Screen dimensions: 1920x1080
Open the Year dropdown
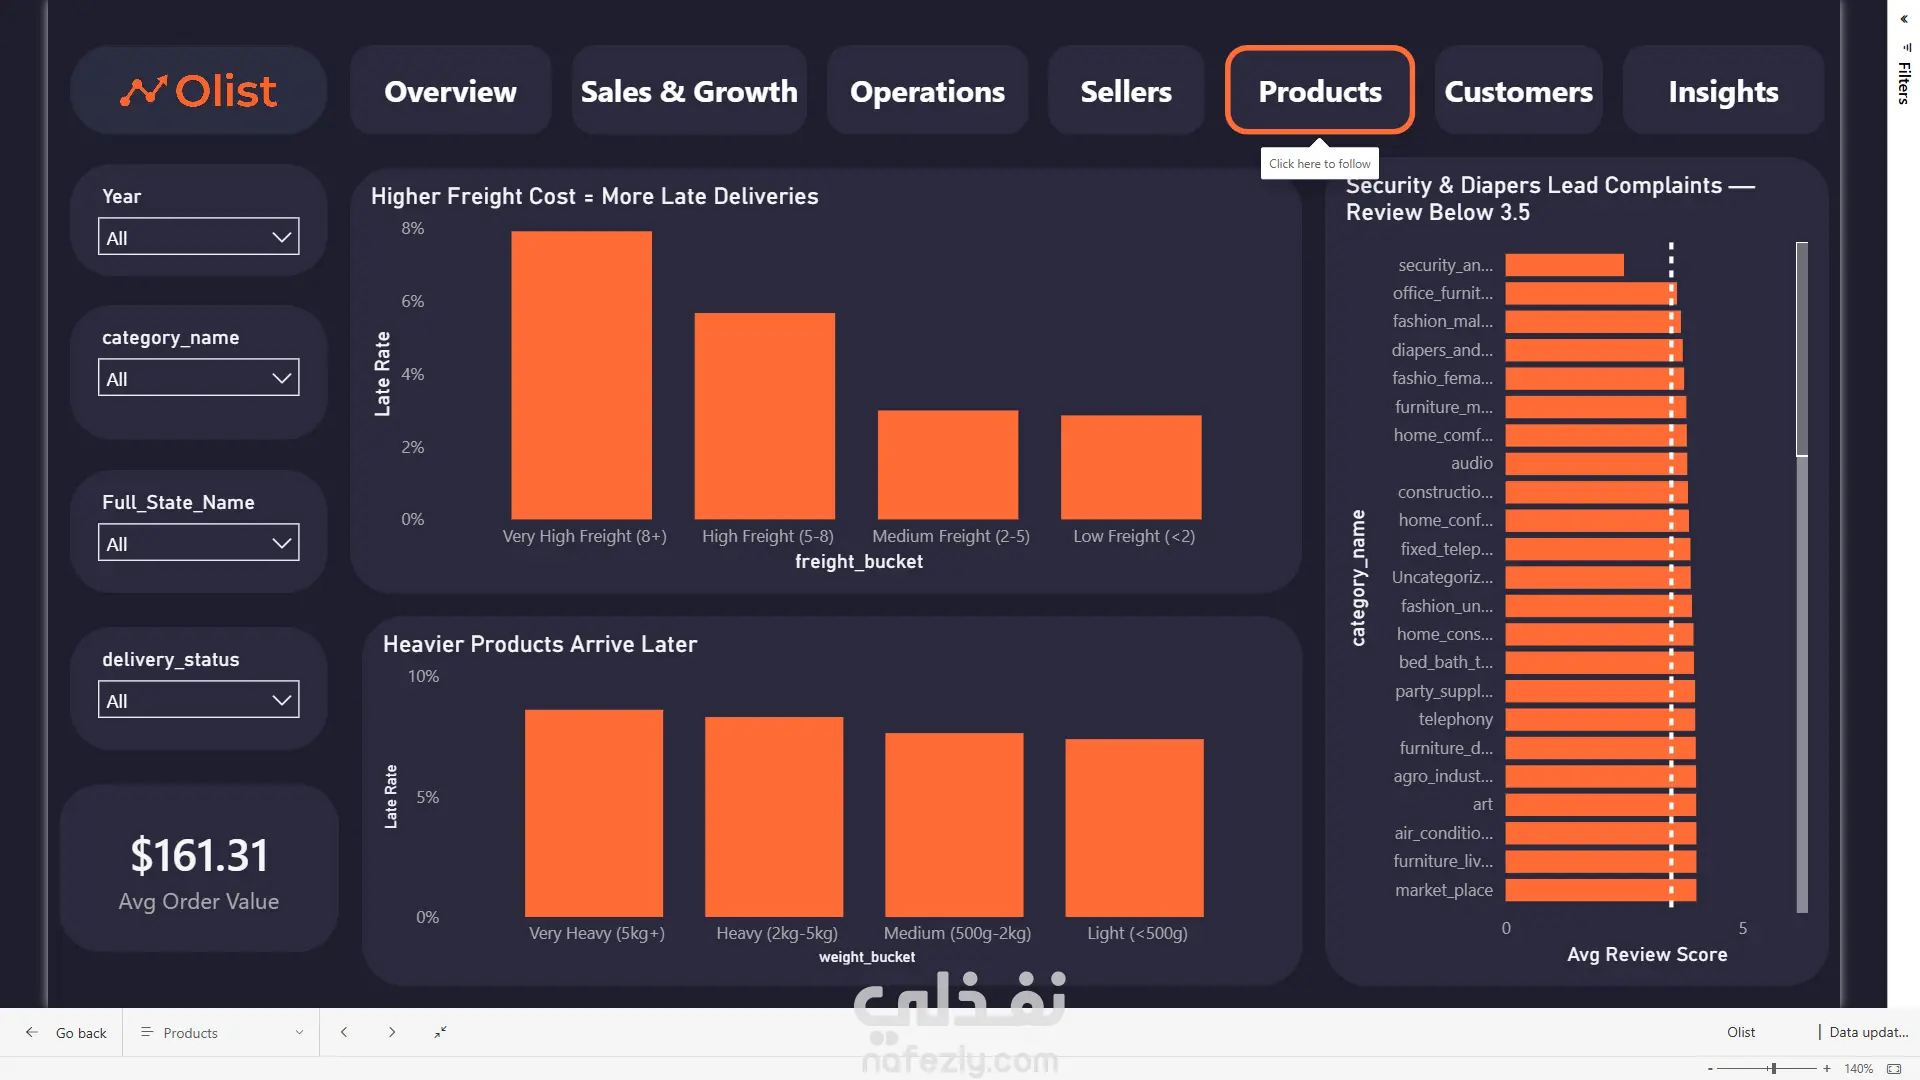[x=199, y=237]
